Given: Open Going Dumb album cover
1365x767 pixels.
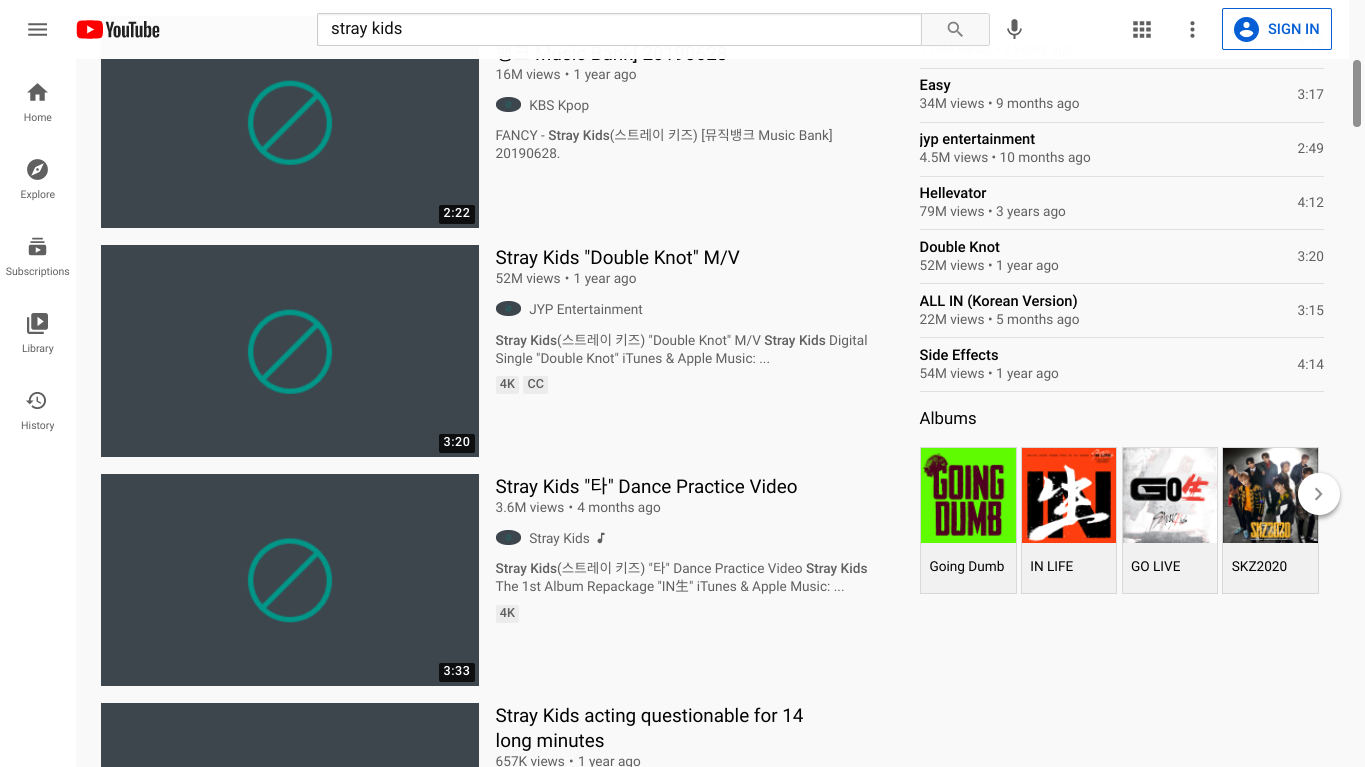Looking at the screenshot, I should 968,495.
